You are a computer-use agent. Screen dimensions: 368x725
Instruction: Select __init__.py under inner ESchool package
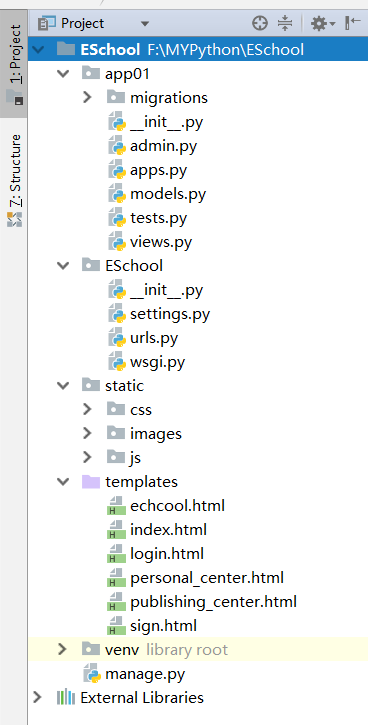point(166,290)
